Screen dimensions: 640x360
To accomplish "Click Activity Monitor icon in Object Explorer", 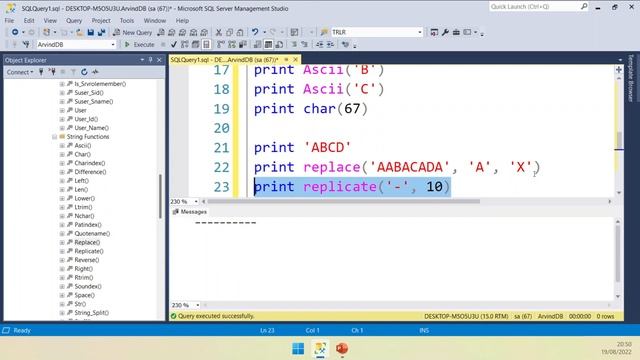I will click(95, 72).
